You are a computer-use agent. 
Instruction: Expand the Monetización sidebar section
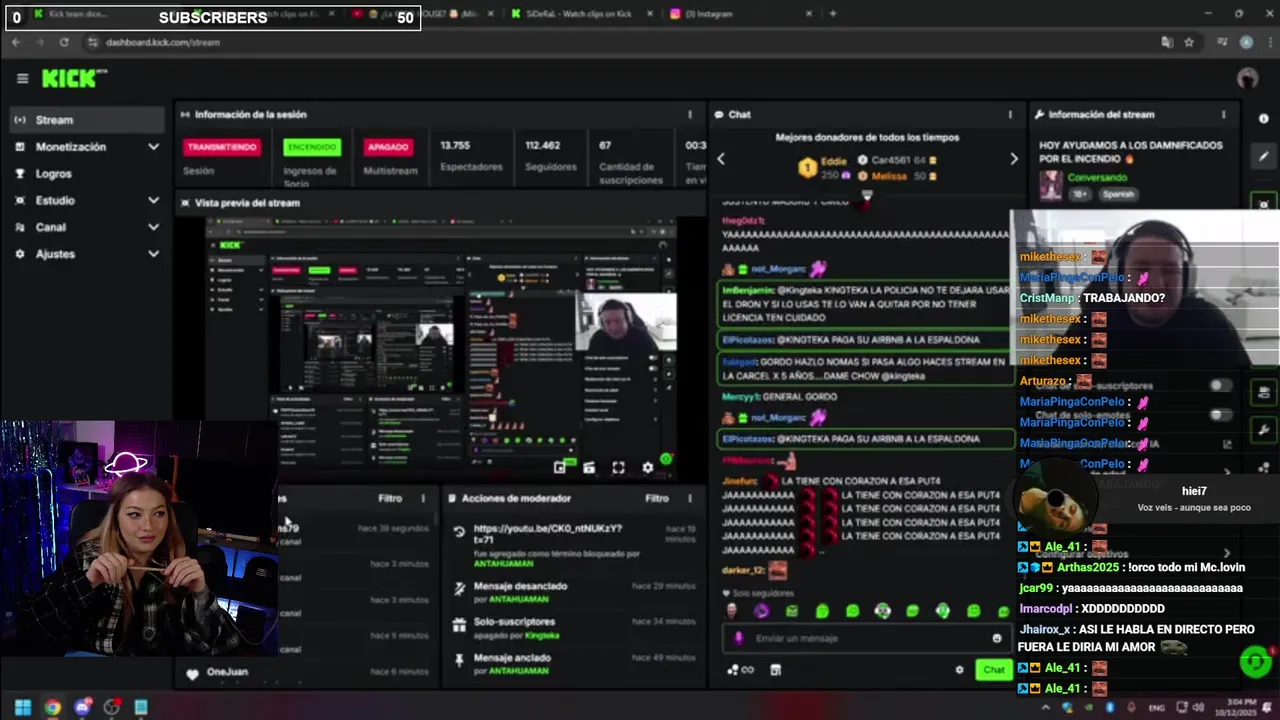[85, 147]
